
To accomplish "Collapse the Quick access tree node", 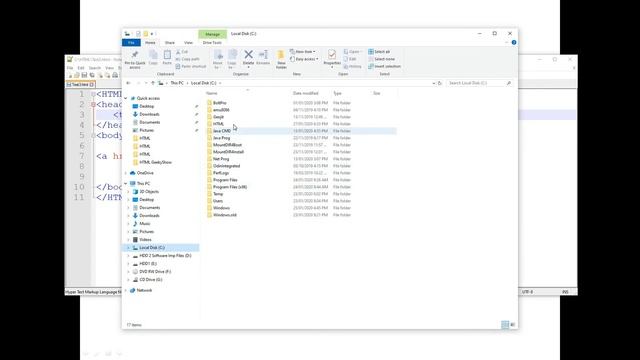I will (x=126, y=98).
